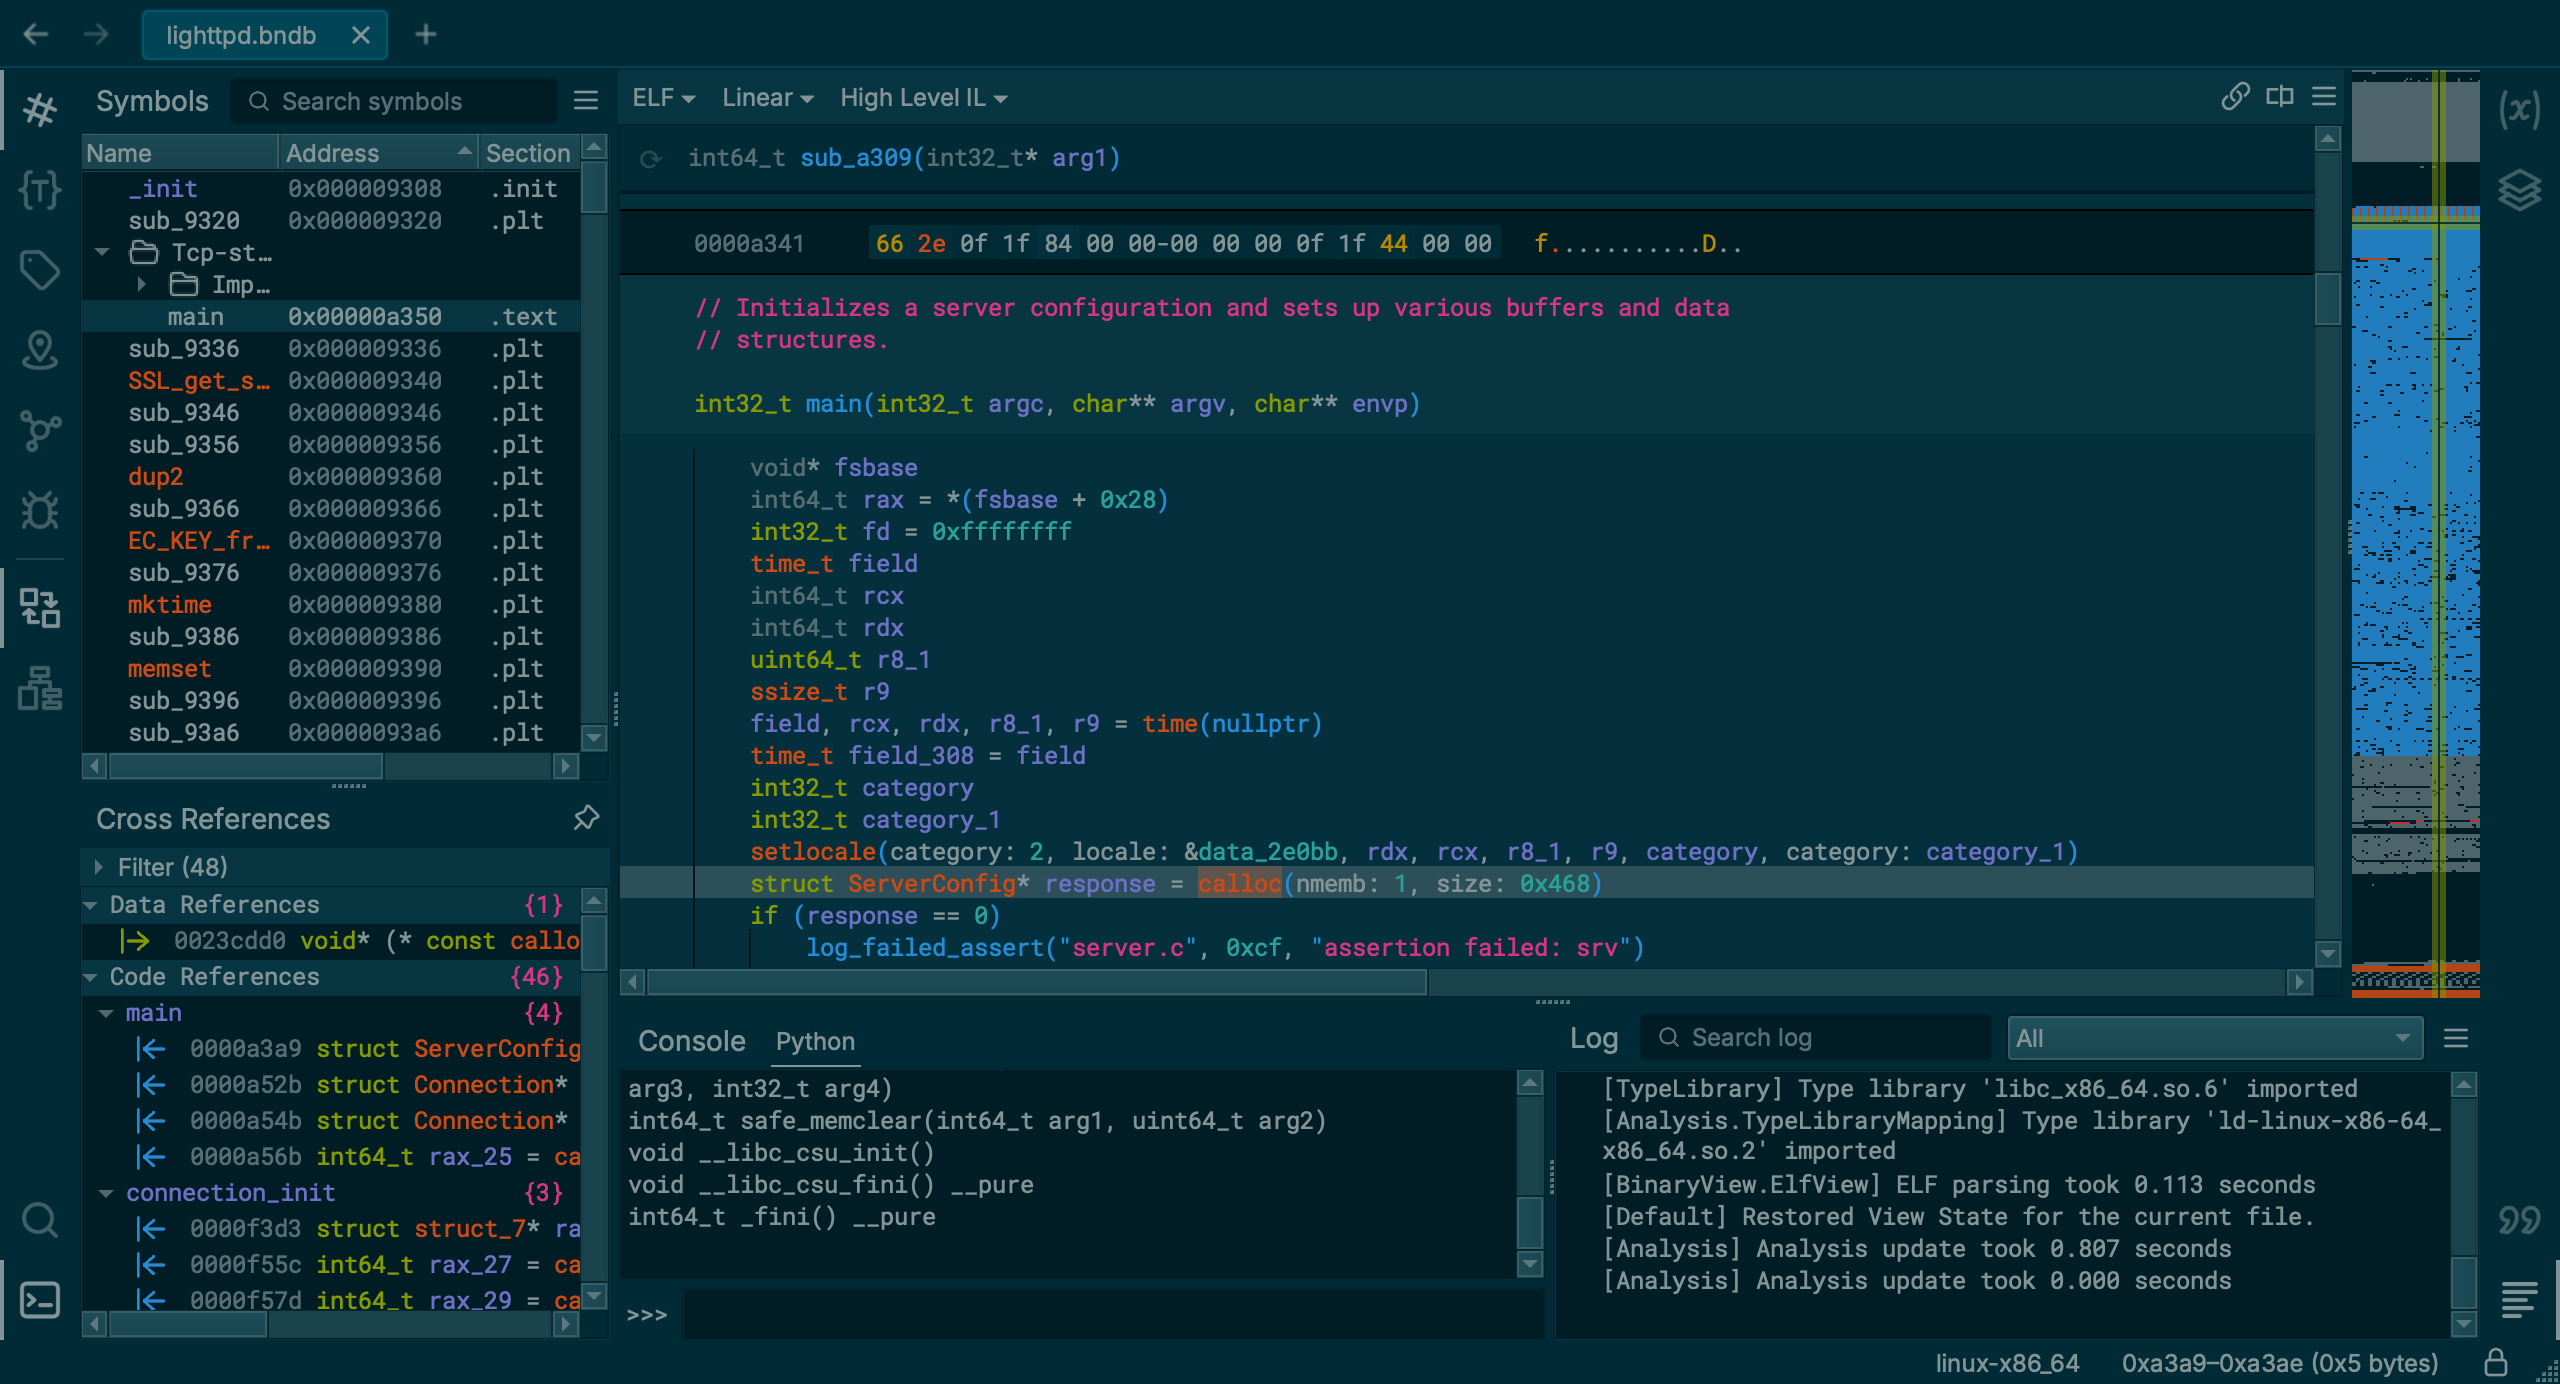The height and width of the screenshot is (1384, 2560).
Task: Open the Debugger bug icon
Action: coord(40,511)
